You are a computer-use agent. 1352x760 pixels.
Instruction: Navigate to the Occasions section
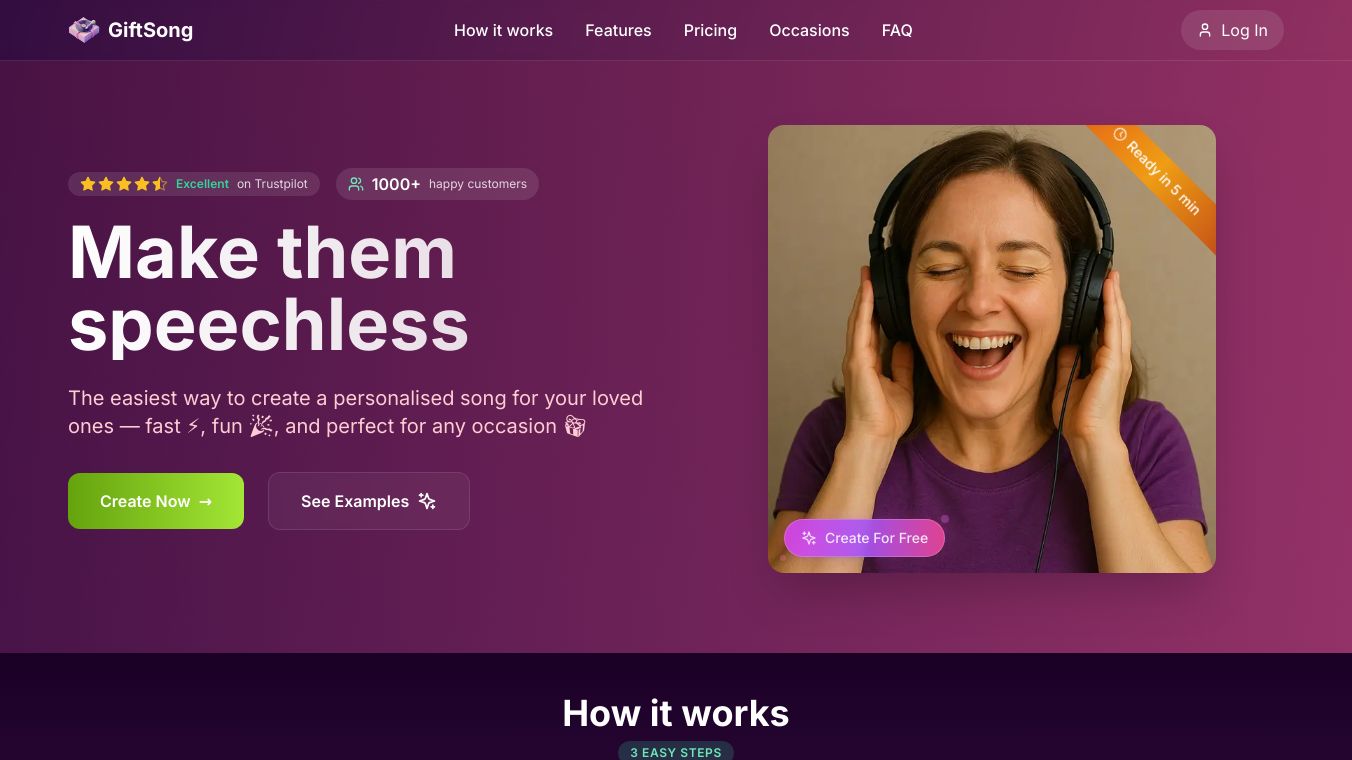(809, 30)
